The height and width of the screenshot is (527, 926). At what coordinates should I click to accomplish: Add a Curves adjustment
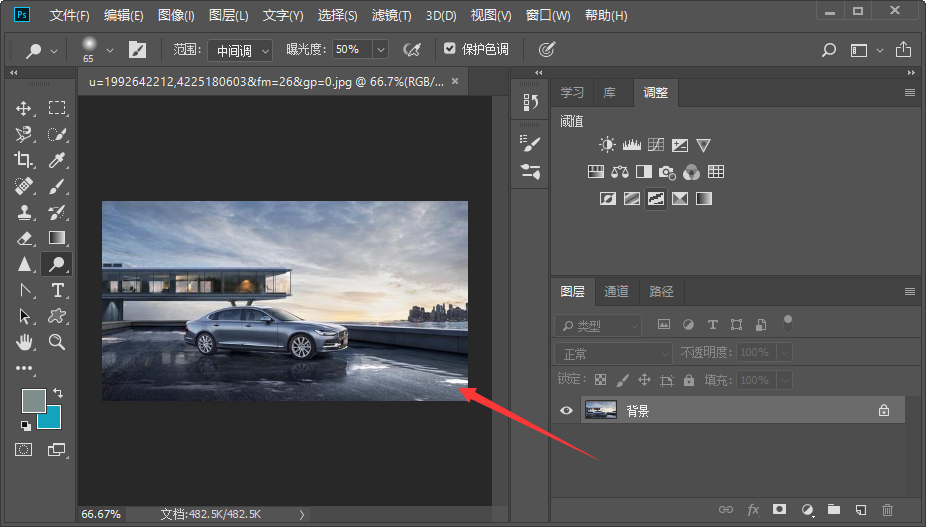(x=656, y=145)
